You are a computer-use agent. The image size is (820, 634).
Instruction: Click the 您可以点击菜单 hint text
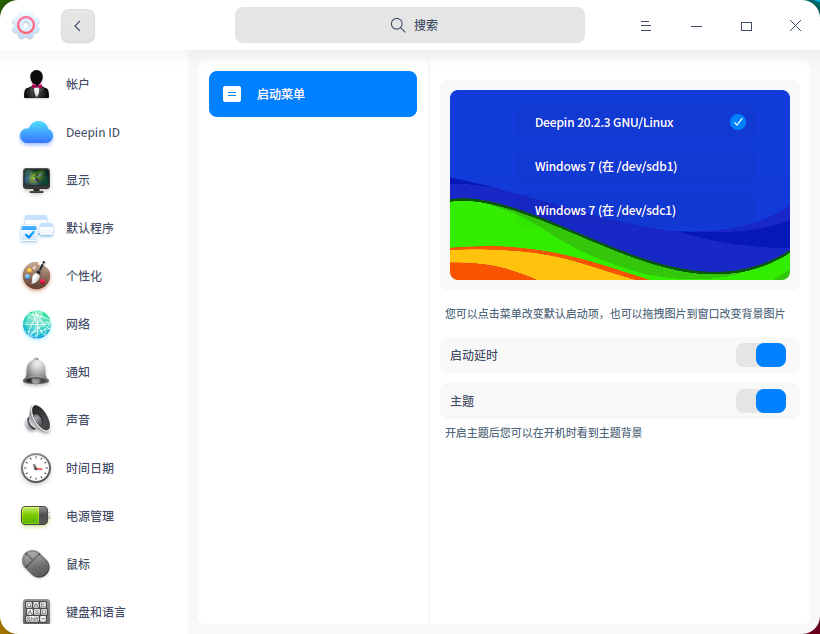[615, 313]
